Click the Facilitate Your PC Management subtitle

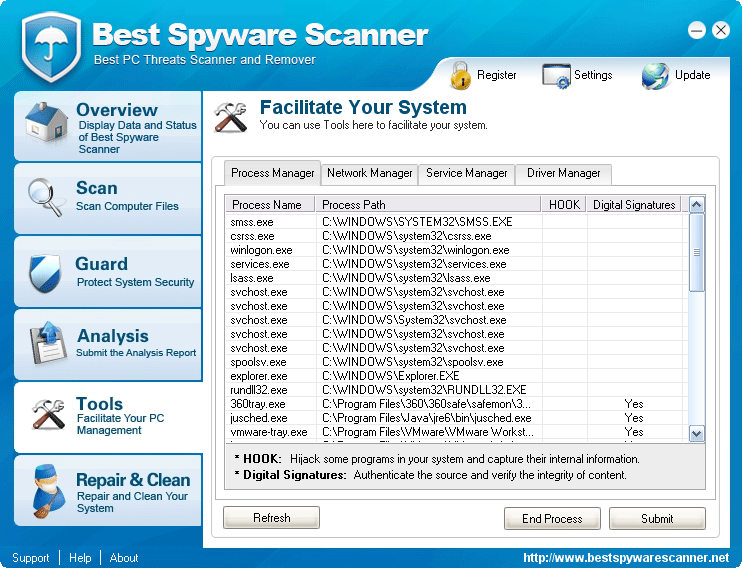120,424
